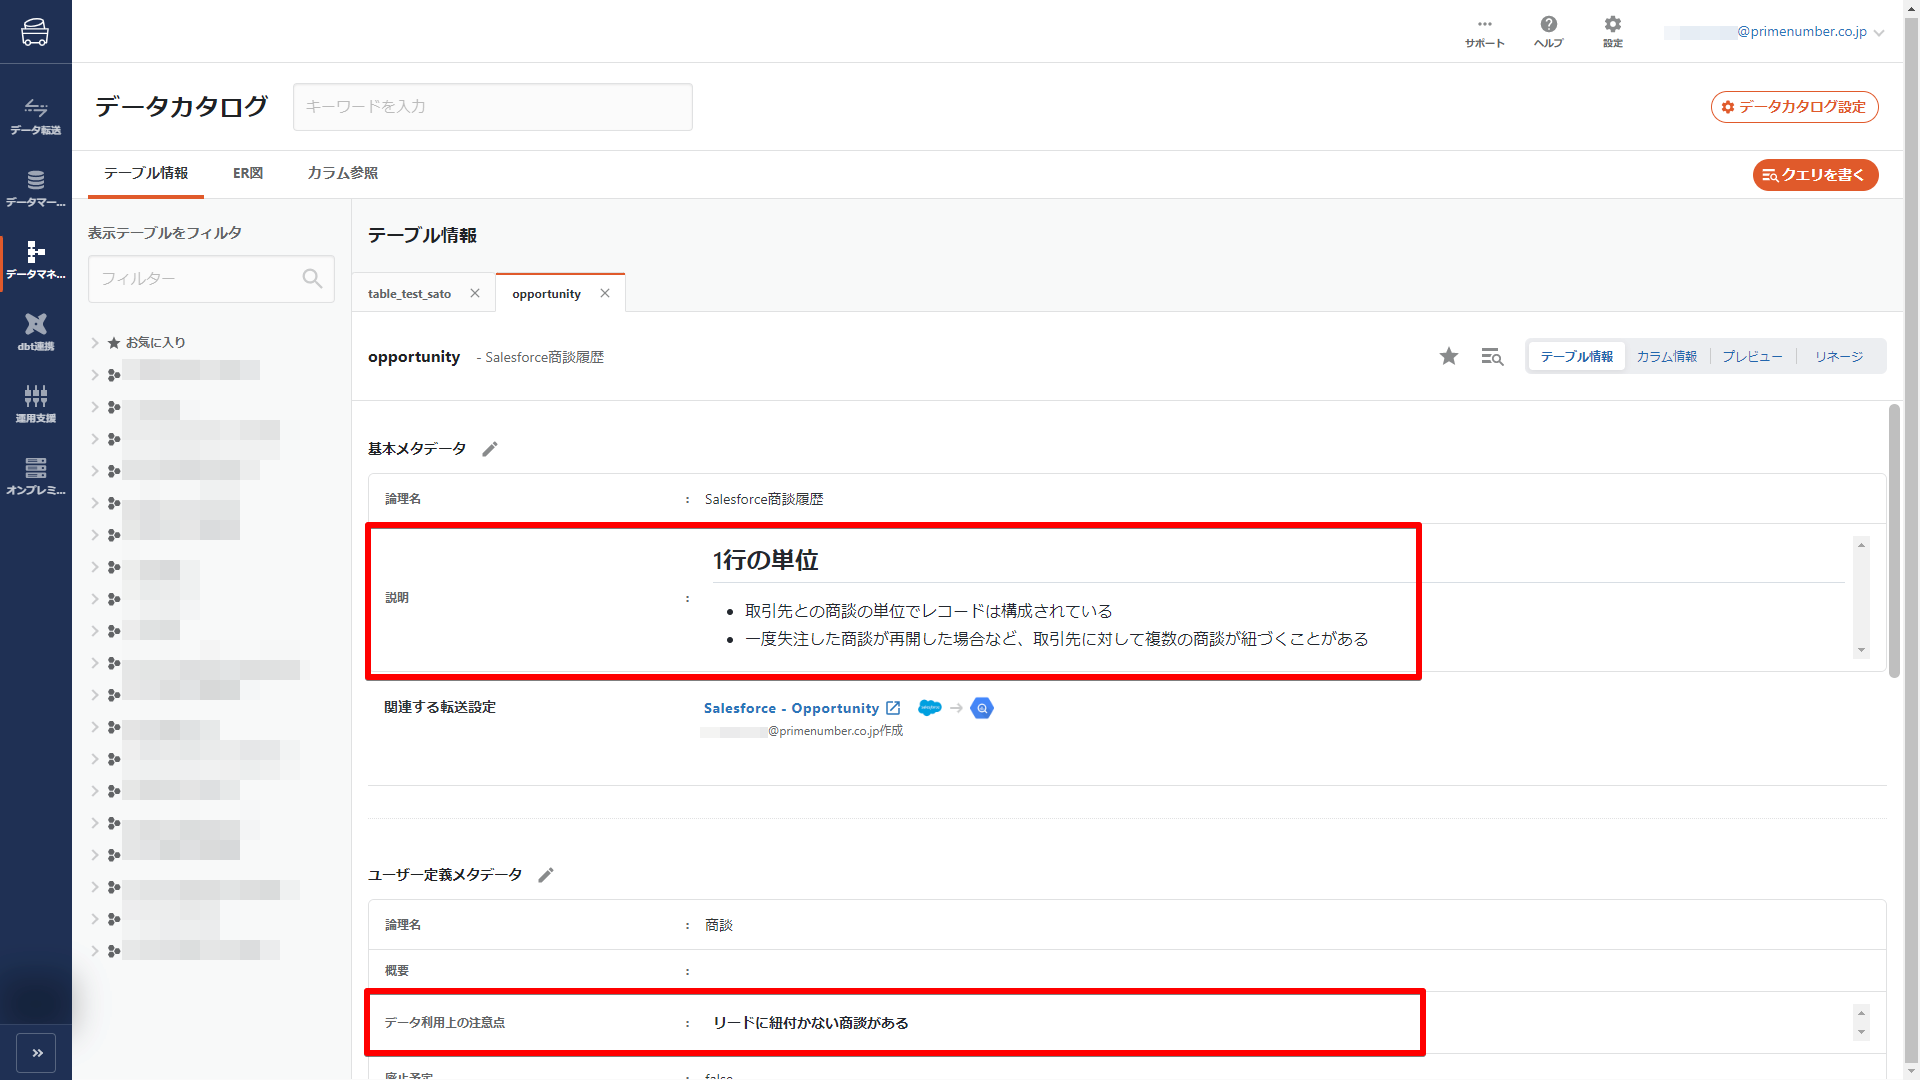This screenshot has height=1080, width=1920.
Task: Switch to the プレビュー view tab
Action: pyautogui.click(x=1752, y=356)
